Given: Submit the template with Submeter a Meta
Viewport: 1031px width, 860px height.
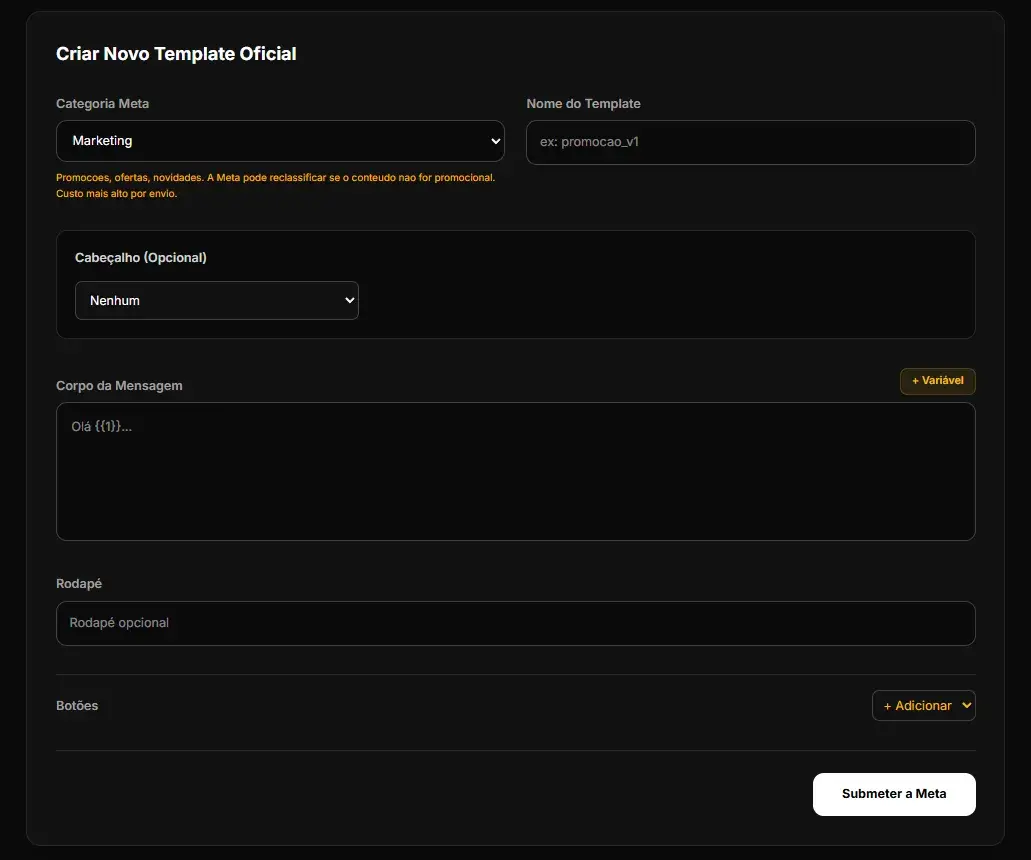Looking at the screenshot, I should click(894, 794).
